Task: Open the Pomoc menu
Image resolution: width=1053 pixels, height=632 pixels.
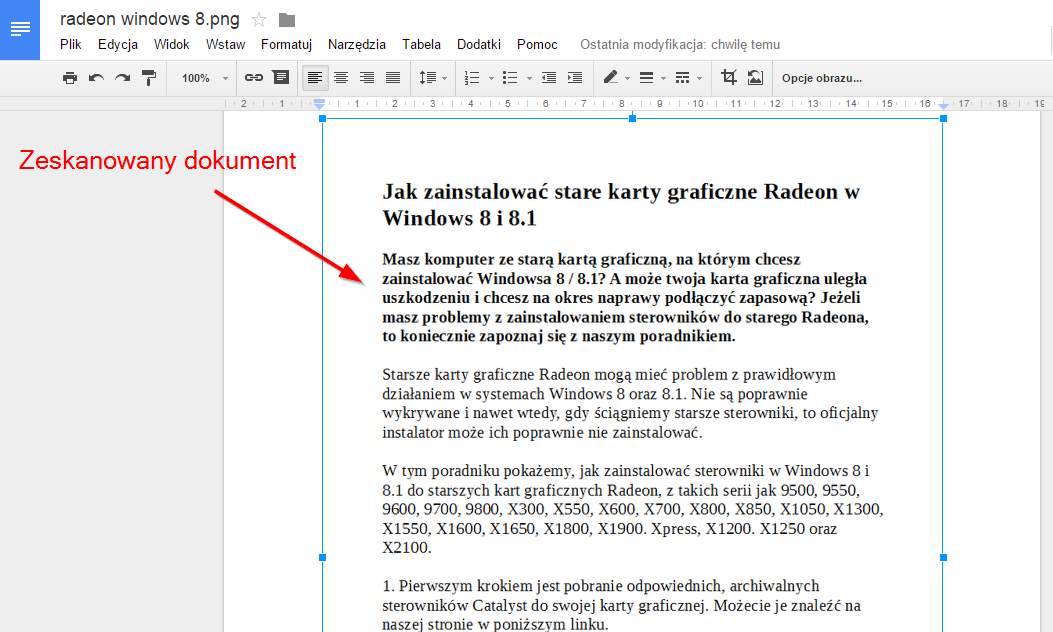Action: (537, 44)
